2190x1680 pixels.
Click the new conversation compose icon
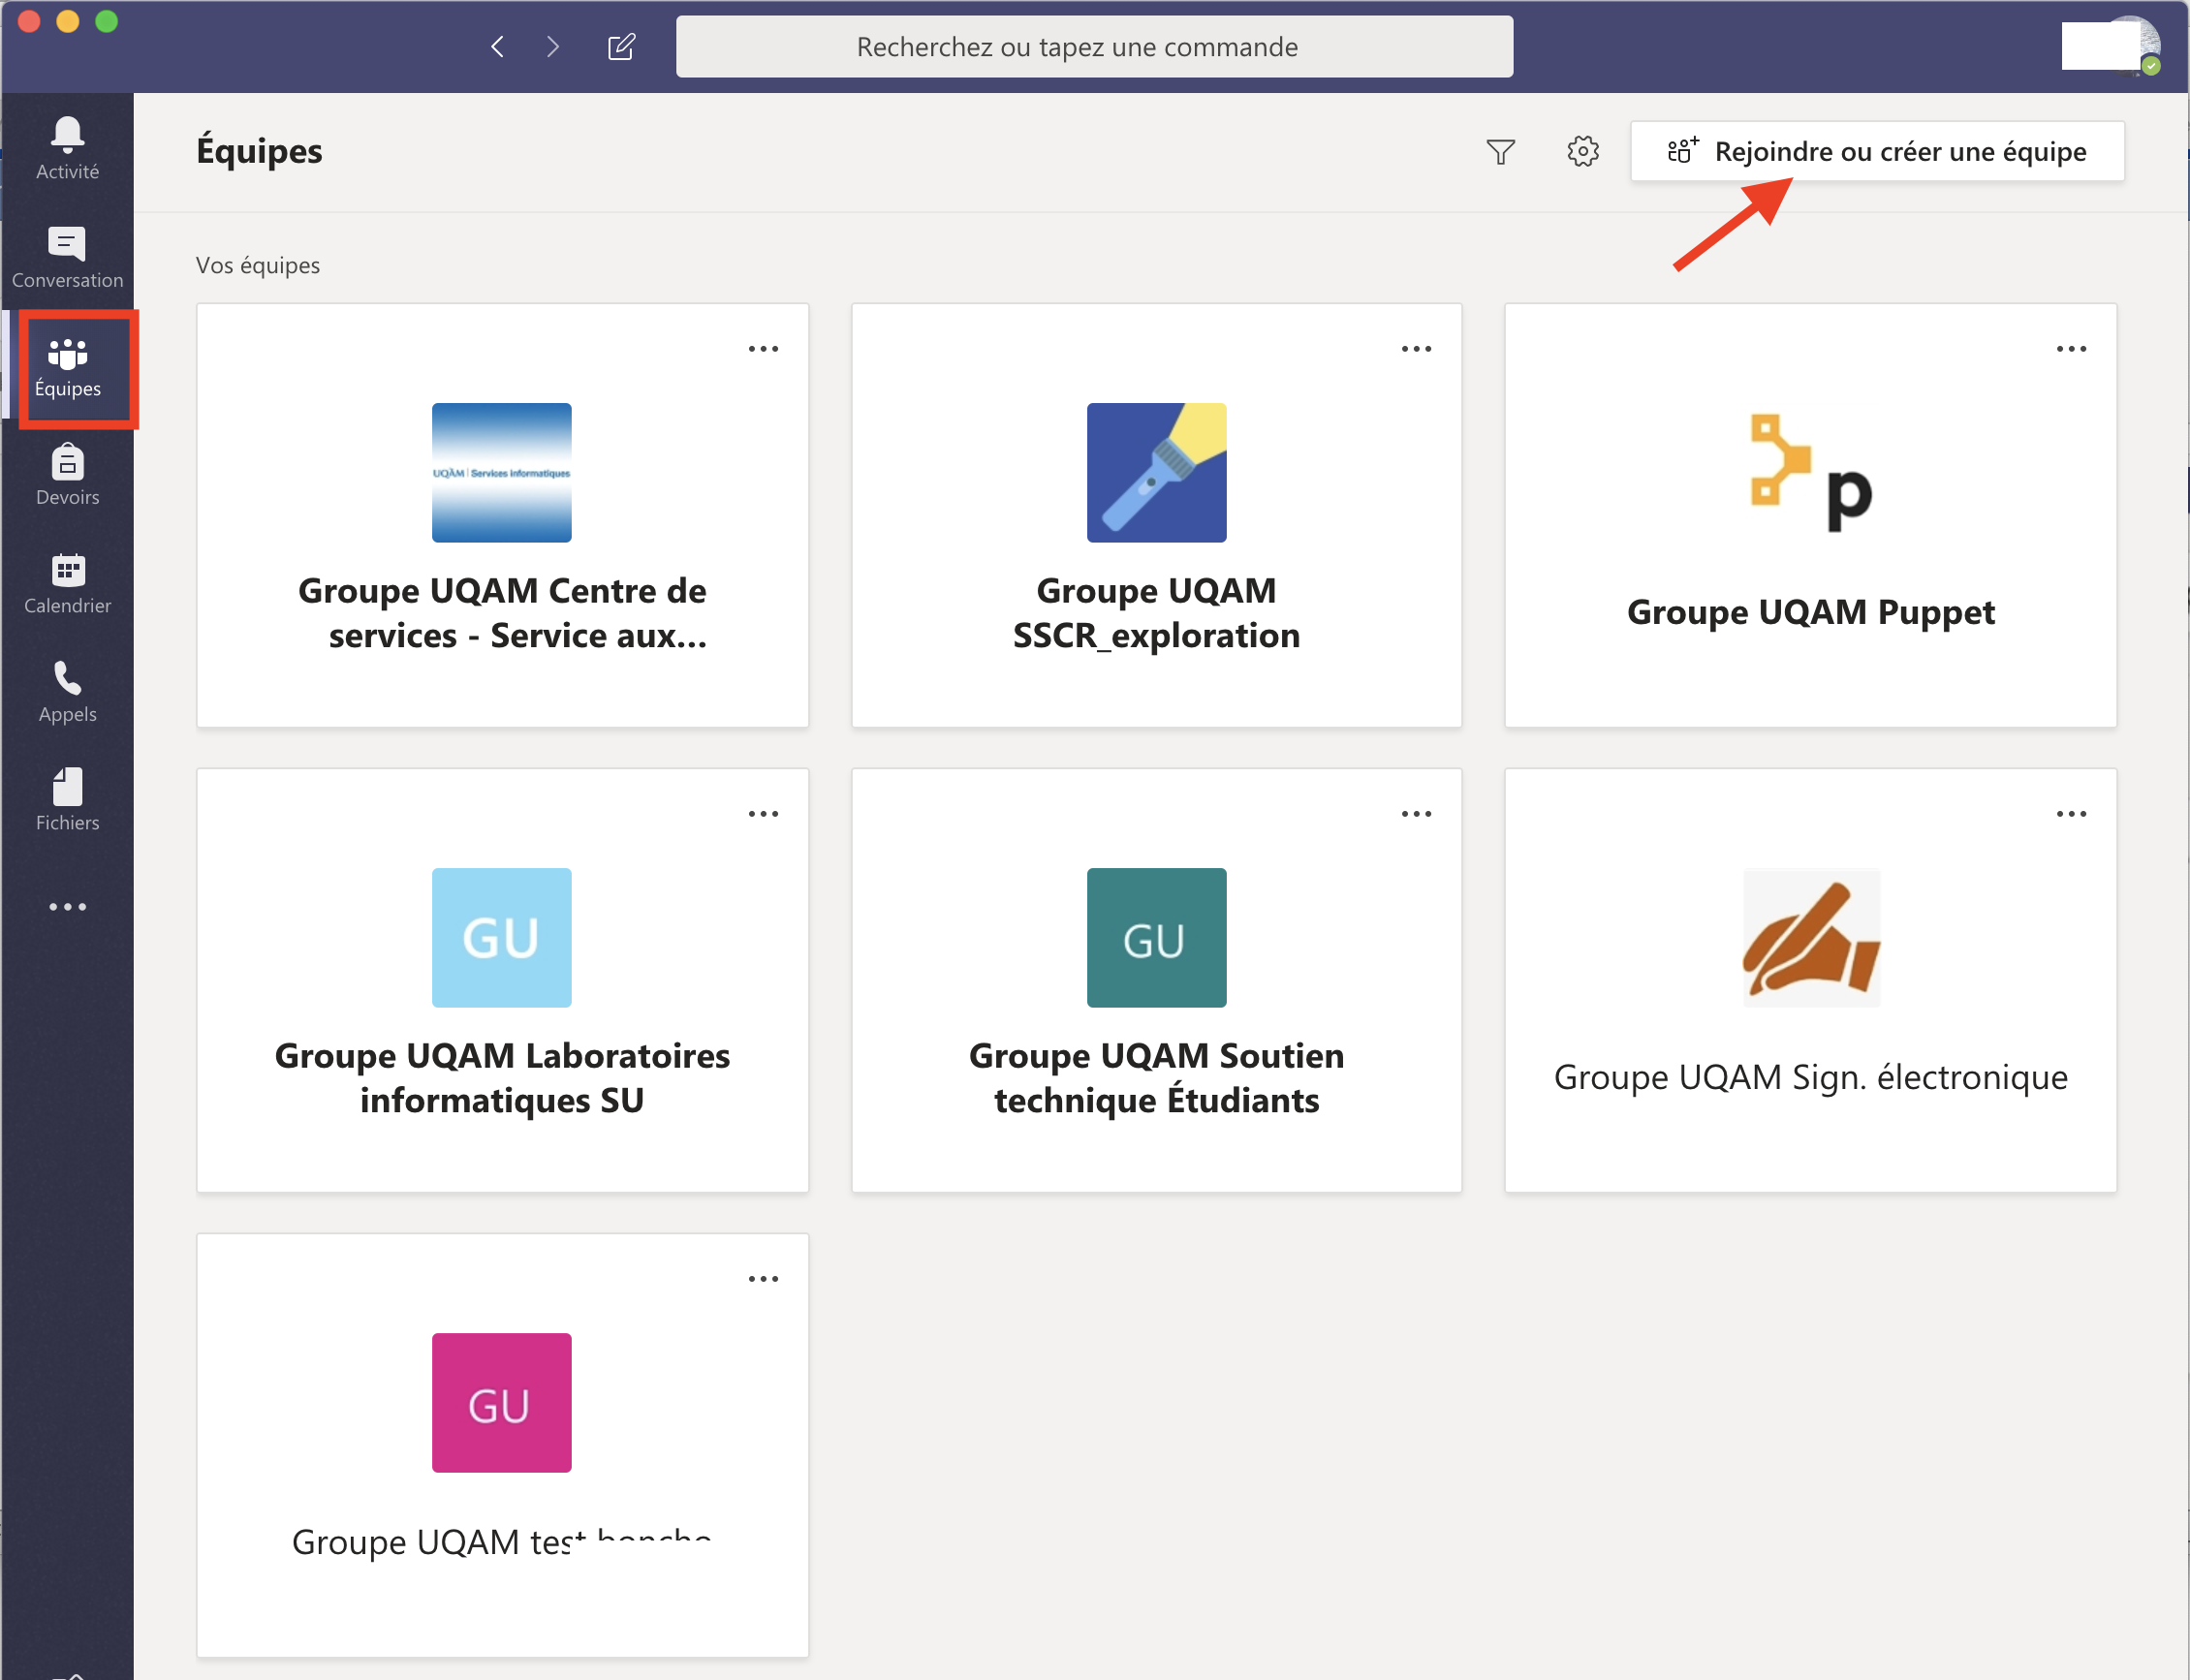(621, 46)
